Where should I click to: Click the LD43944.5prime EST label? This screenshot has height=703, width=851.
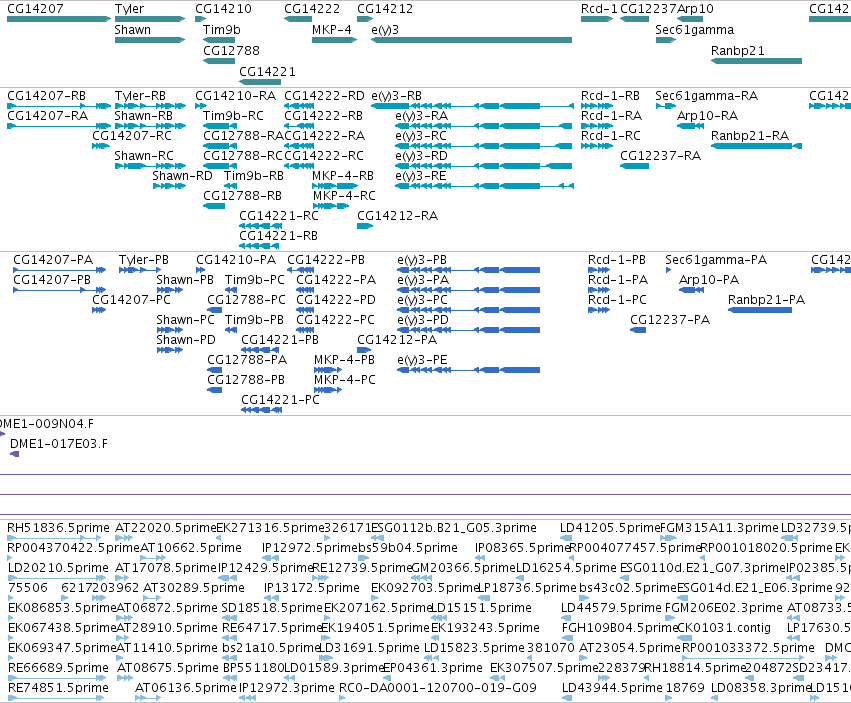pyautogui.click(x=612, y=688)
